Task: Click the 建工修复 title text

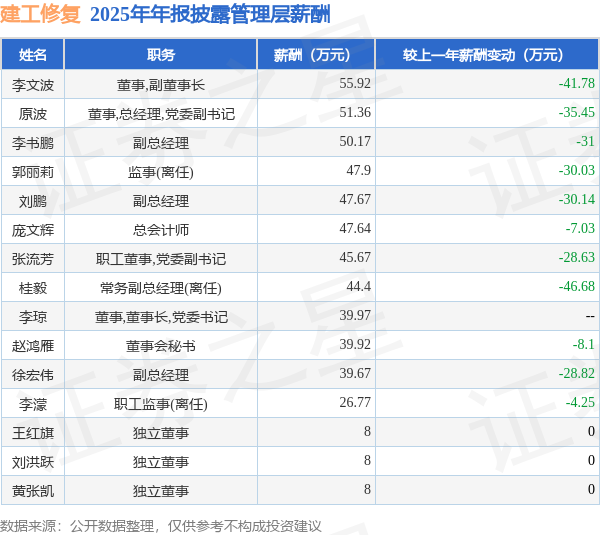Action: tap(40, 15)
